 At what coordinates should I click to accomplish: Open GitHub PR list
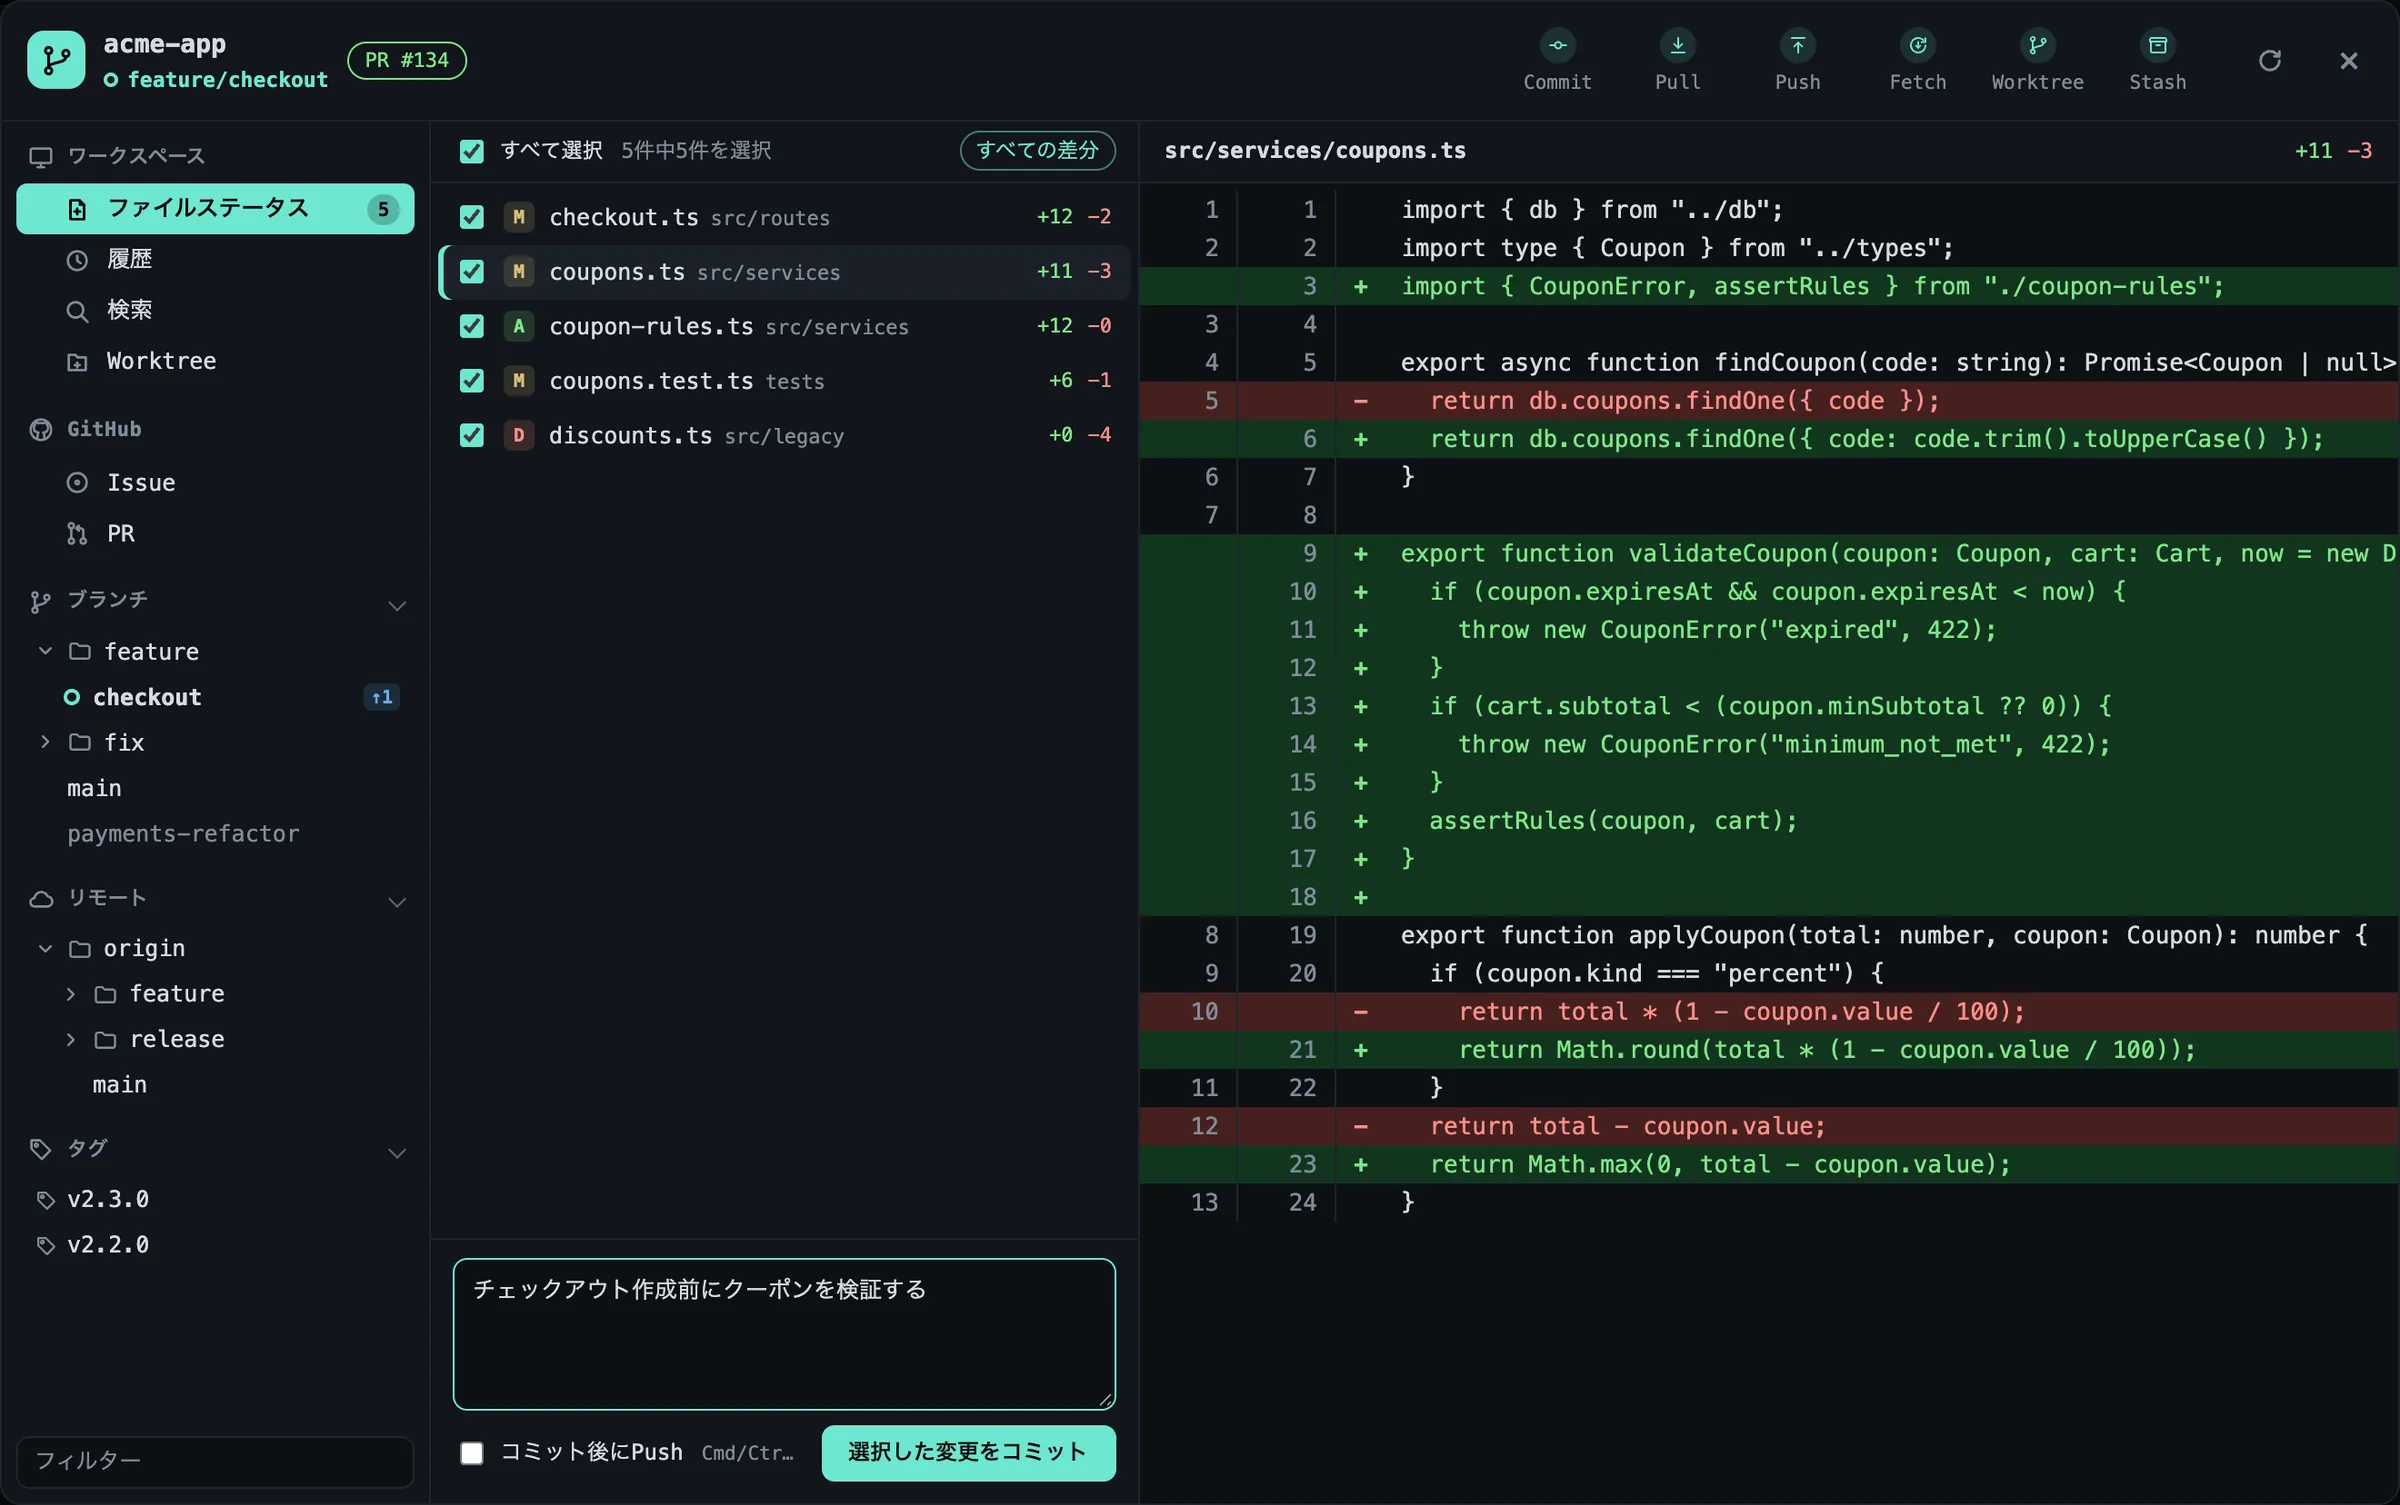(x=215, y=533)
